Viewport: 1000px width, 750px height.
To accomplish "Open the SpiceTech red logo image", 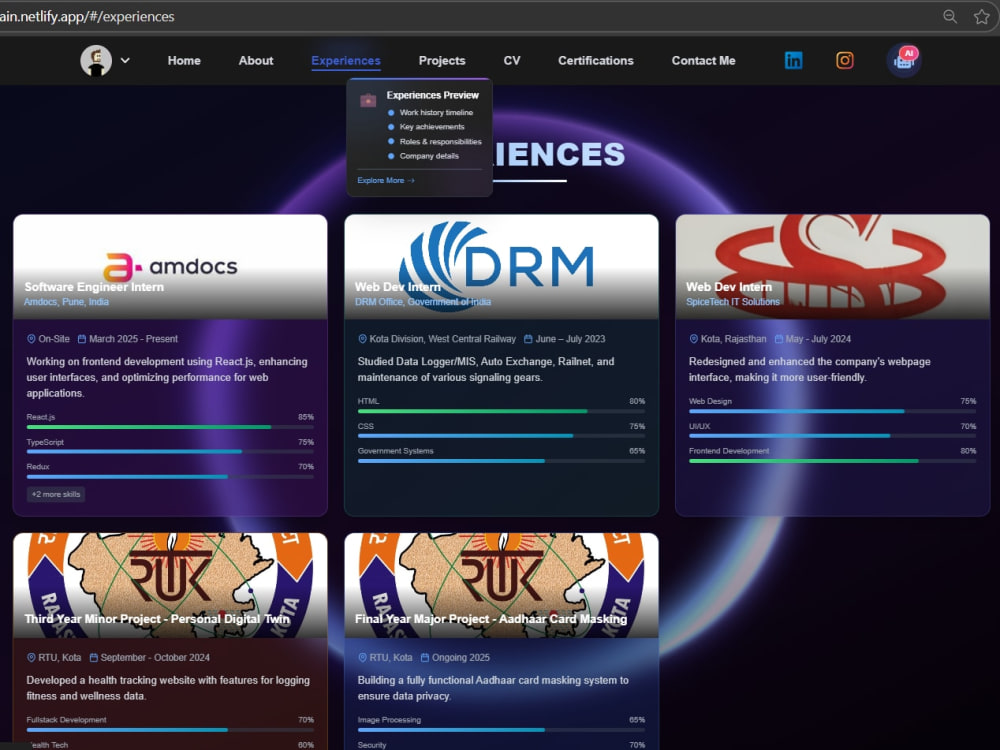I will click(832, 266).
